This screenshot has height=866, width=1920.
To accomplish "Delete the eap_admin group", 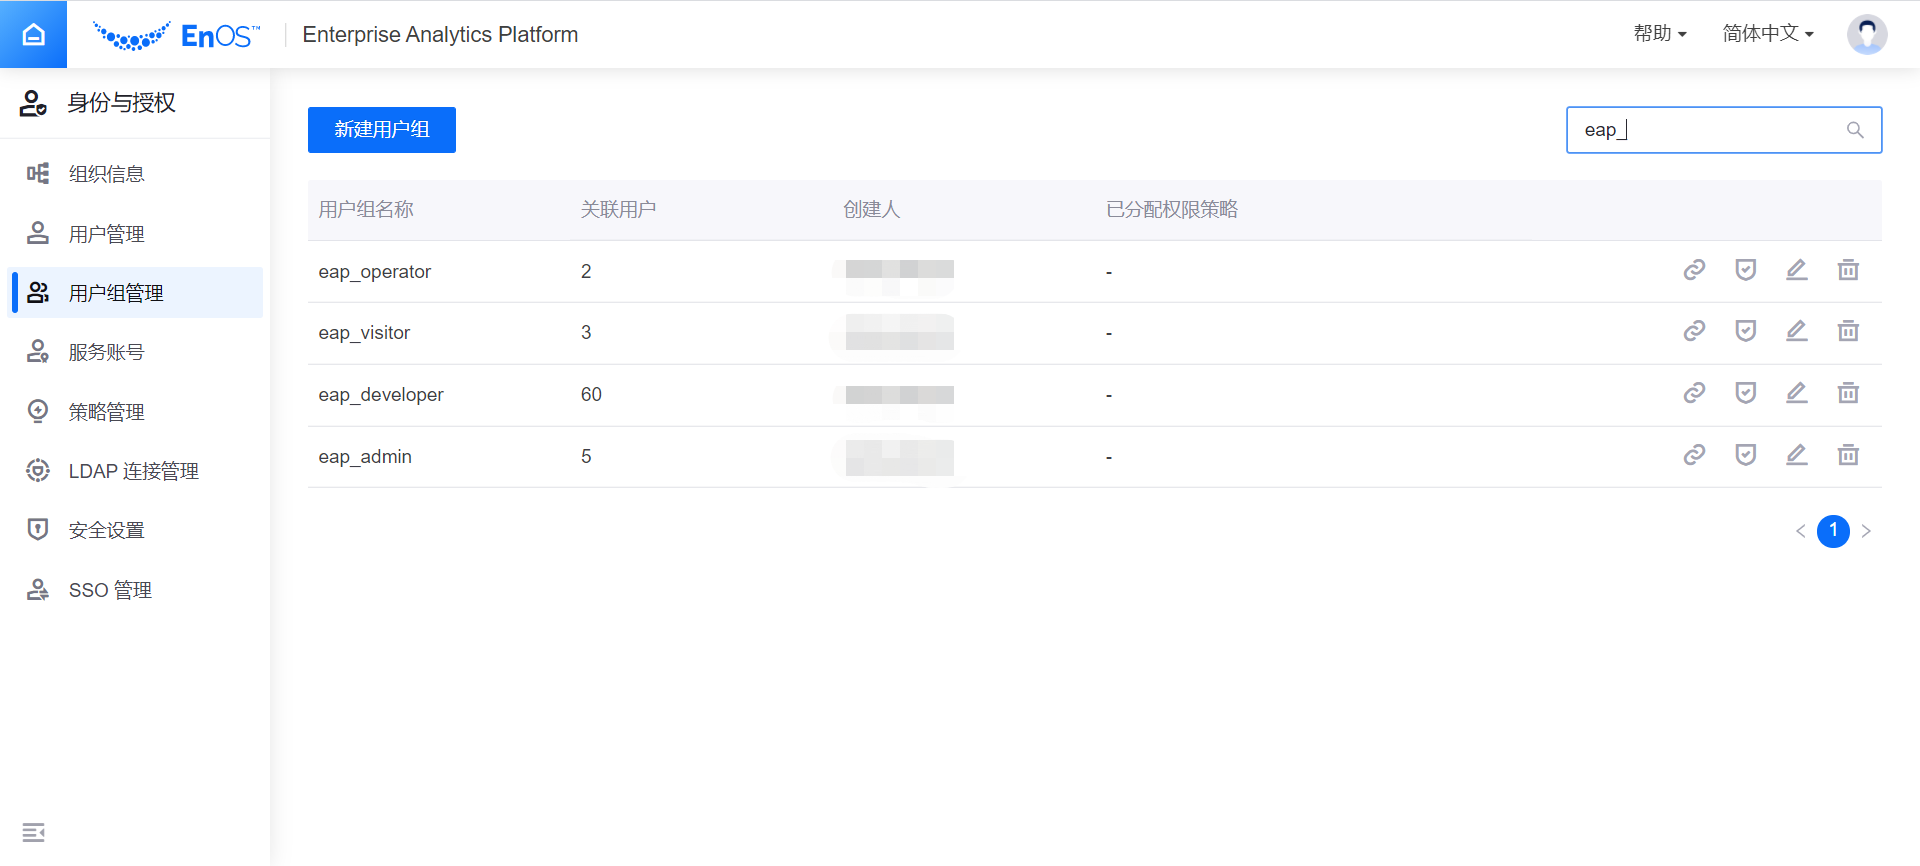I will 1848,455.
